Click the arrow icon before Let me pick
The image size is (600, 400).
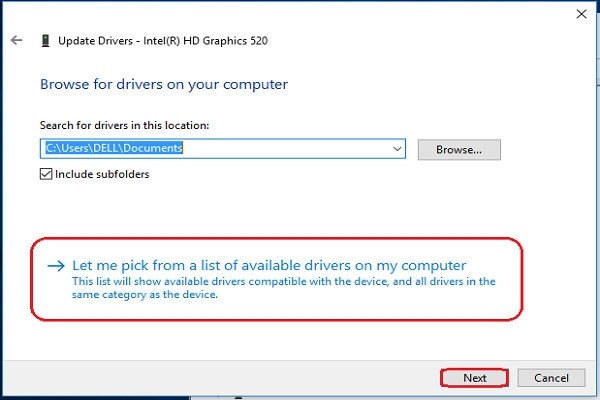point(58,266)
